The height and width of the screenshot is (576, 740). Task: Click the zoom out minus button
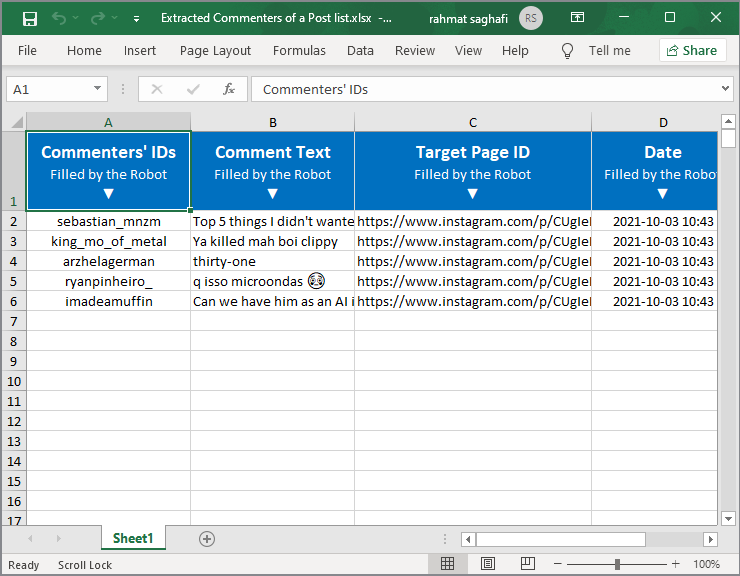[558, 564]
